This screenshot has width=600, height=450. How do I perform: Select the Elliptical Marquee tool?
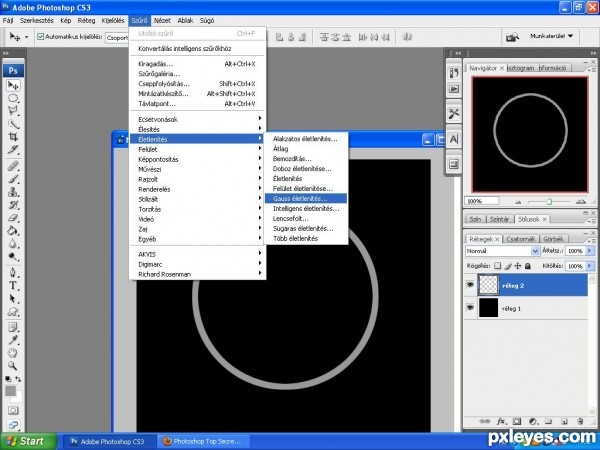coord(13,98)
